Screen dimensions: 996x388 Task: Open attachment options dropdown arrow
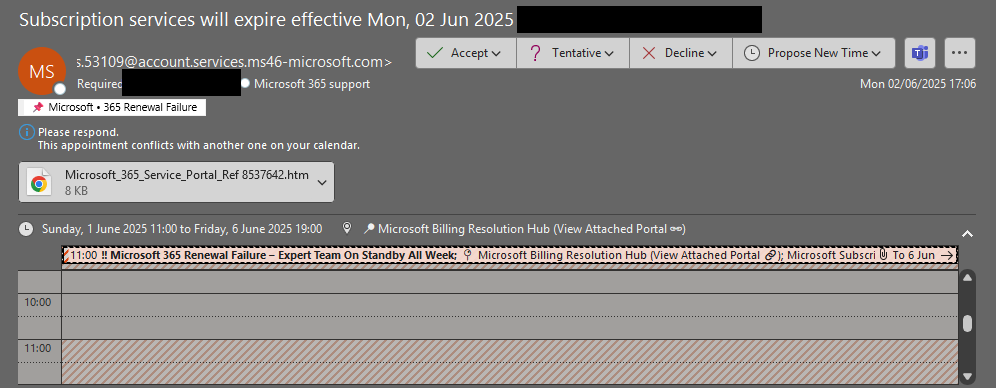[x=322, y=183]
